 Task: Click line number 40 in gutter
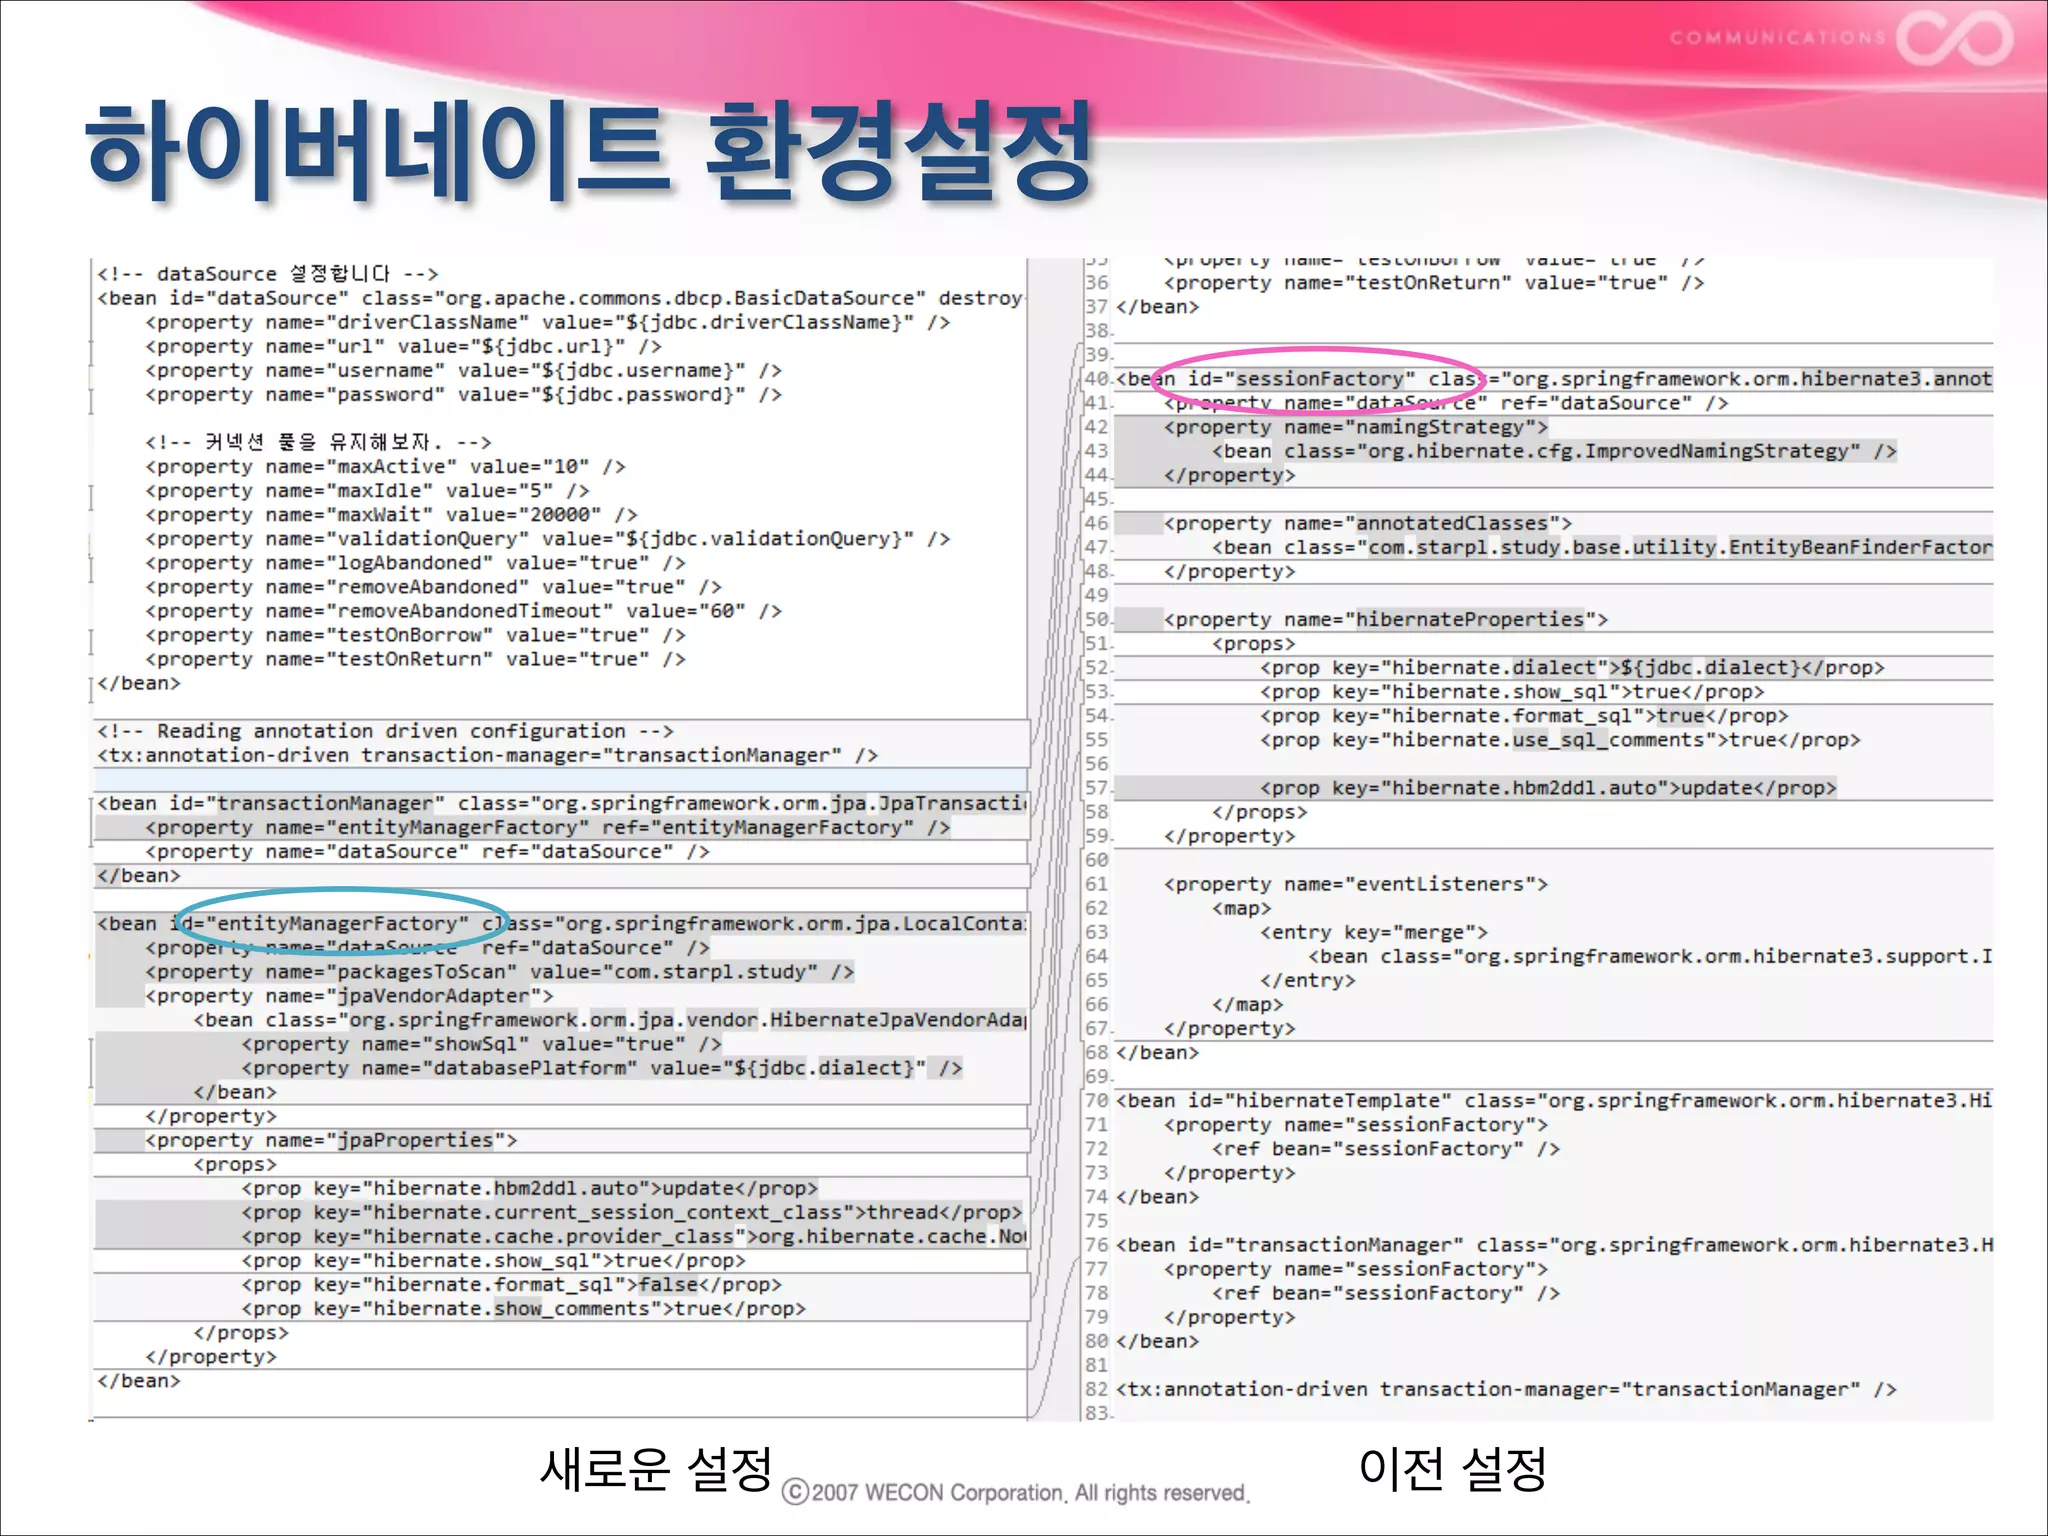(1097, 379)
